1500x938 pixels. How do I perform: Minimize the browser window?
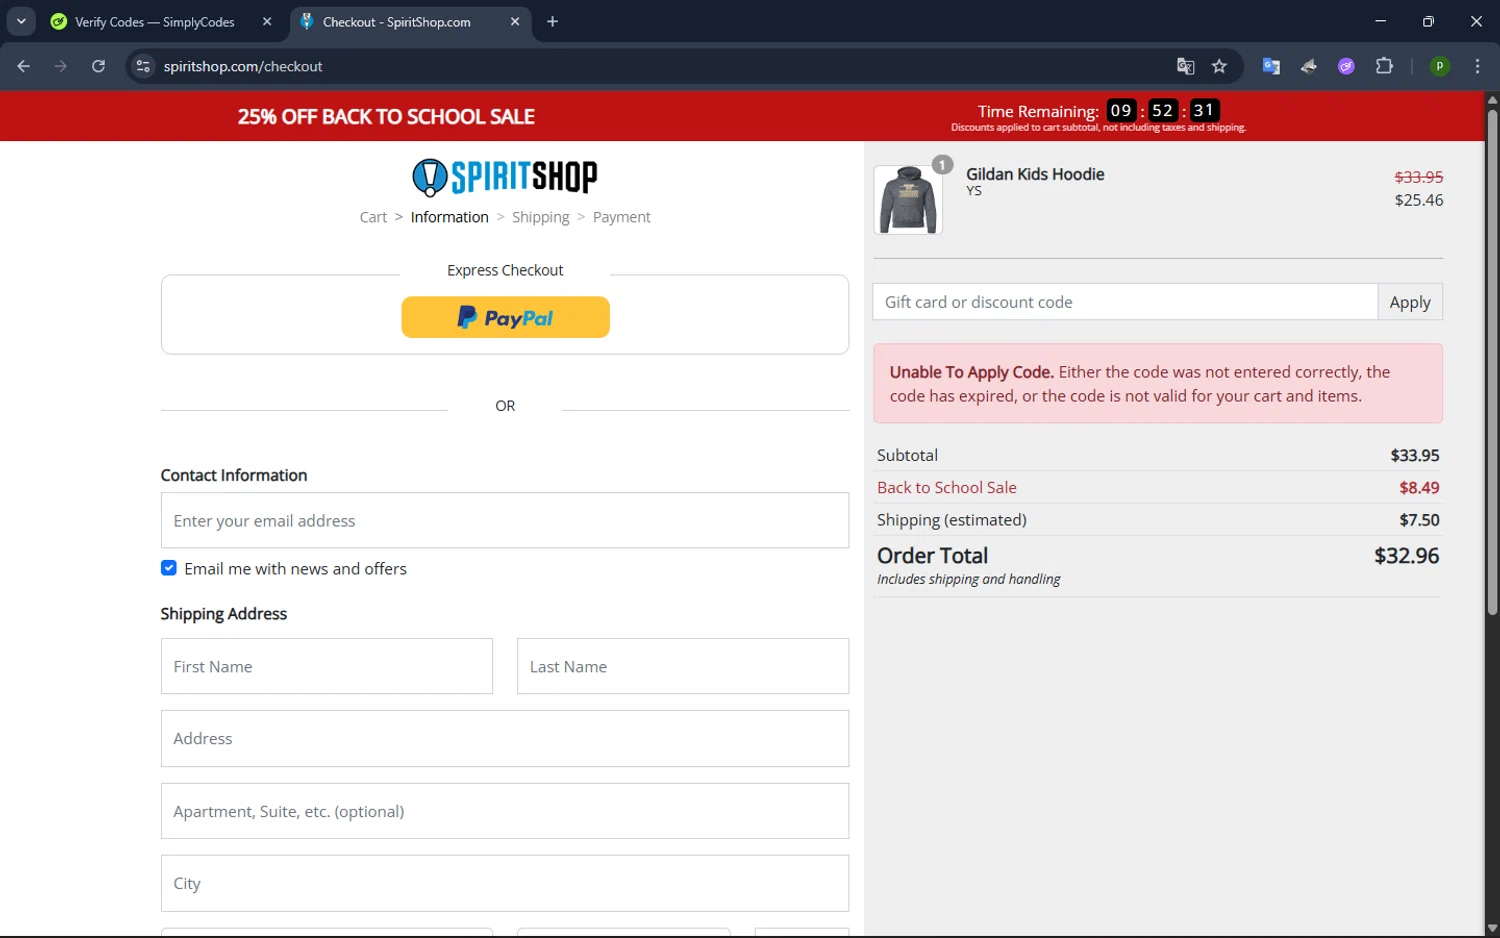(1380, 21)
